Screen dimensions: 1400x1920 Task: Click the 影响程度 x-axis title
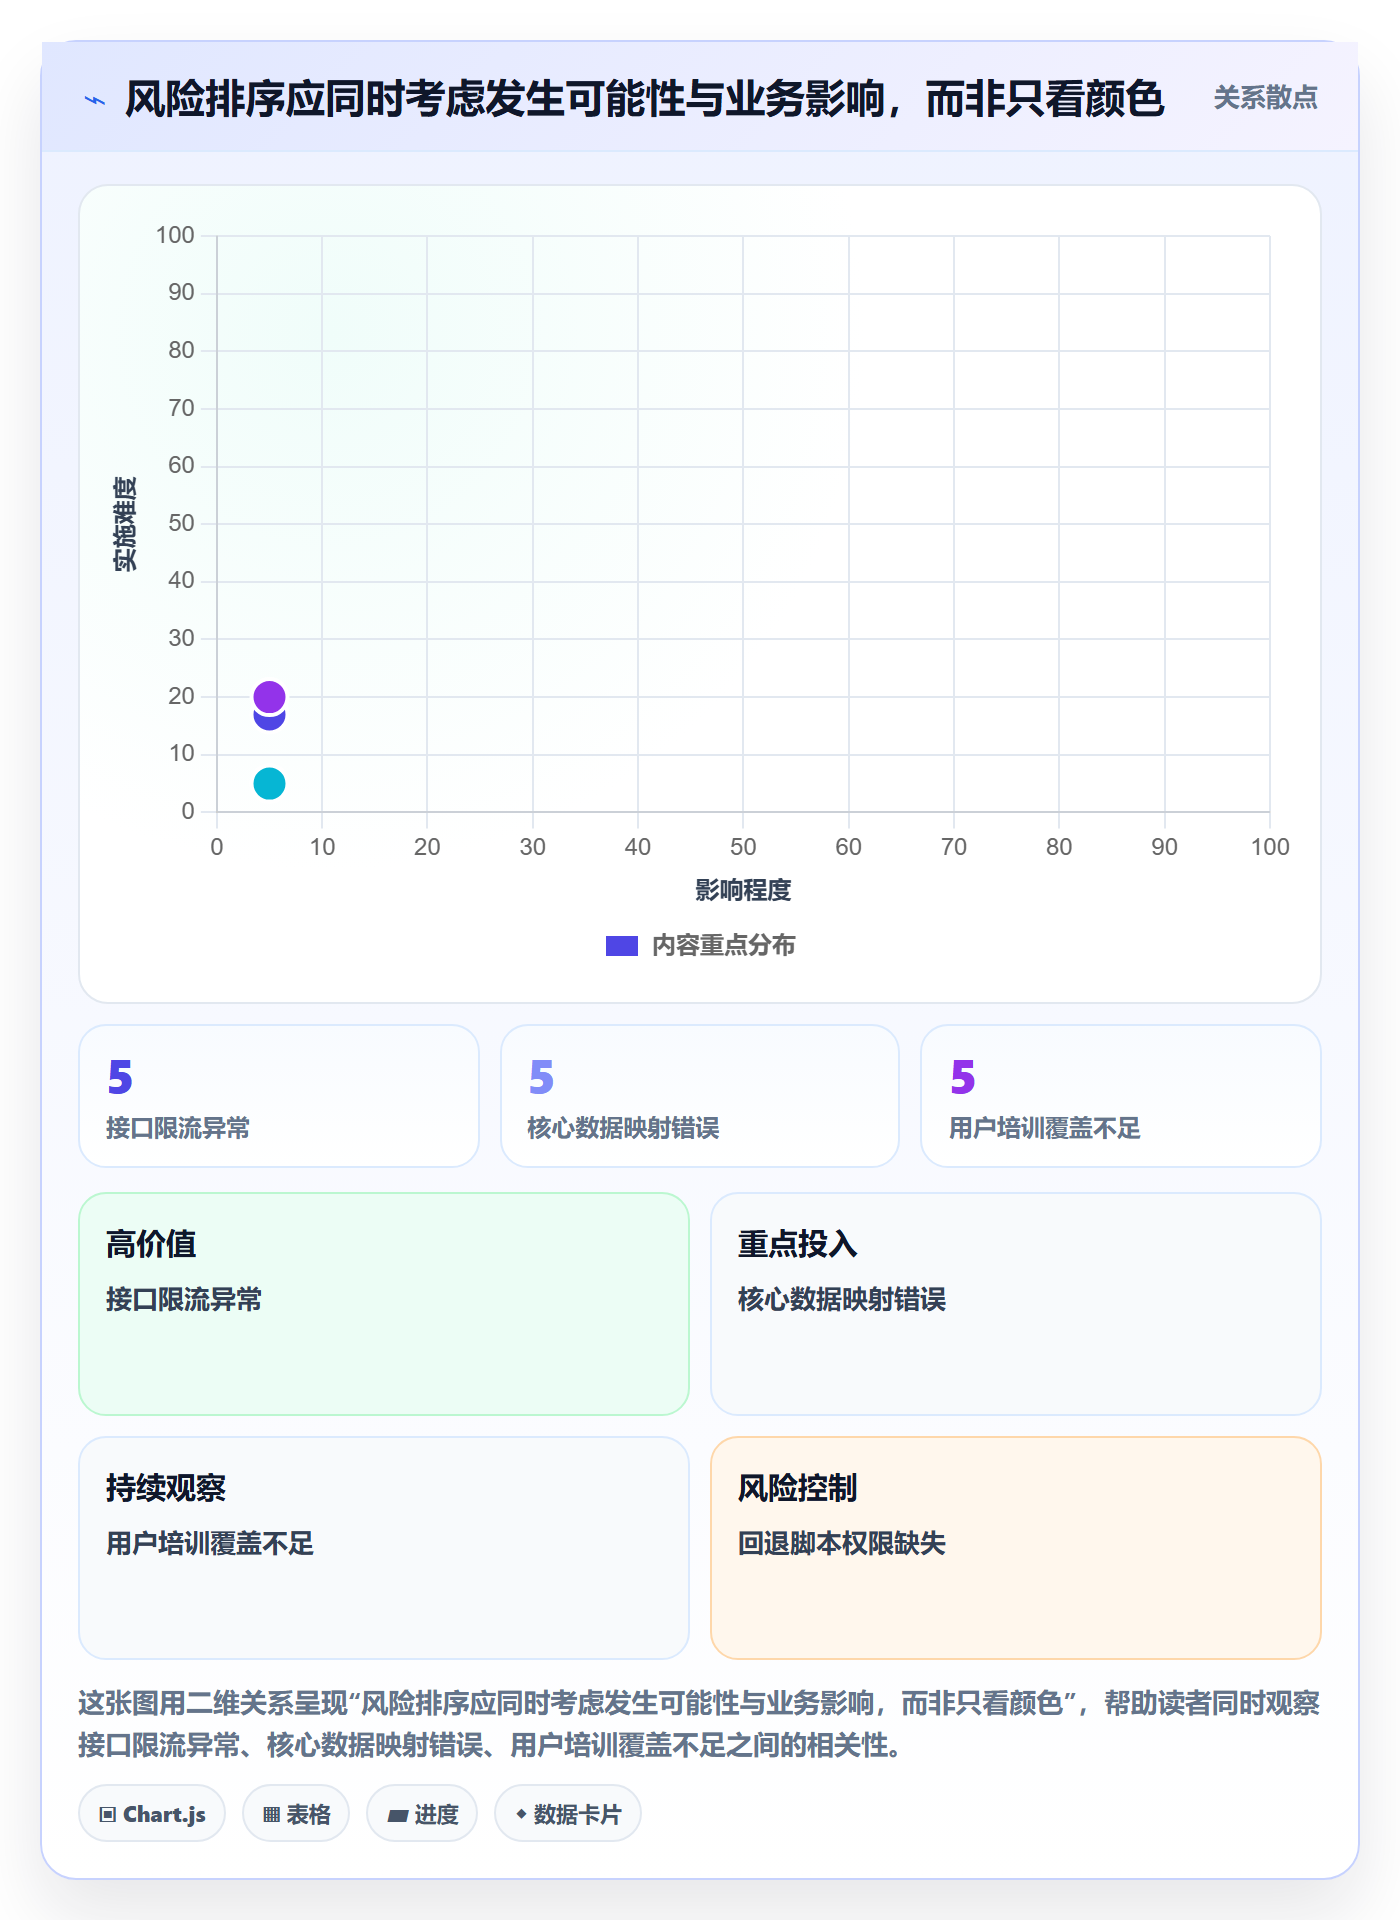coord(743,890)
